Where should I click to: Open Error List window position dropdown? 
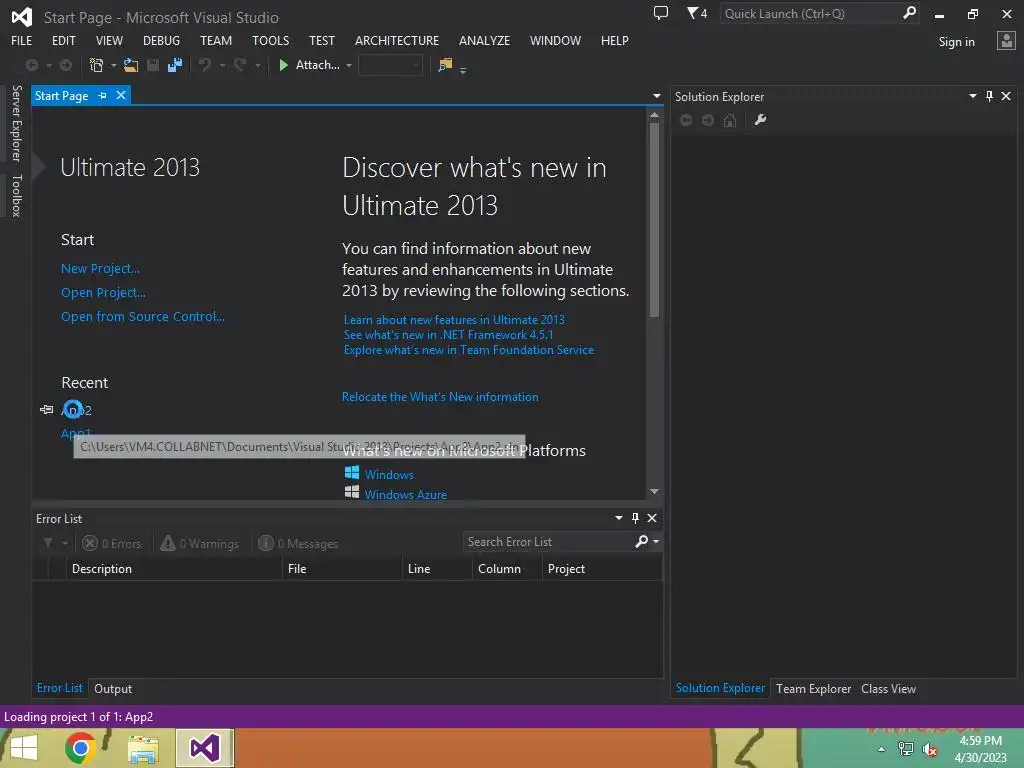[618, 518]
